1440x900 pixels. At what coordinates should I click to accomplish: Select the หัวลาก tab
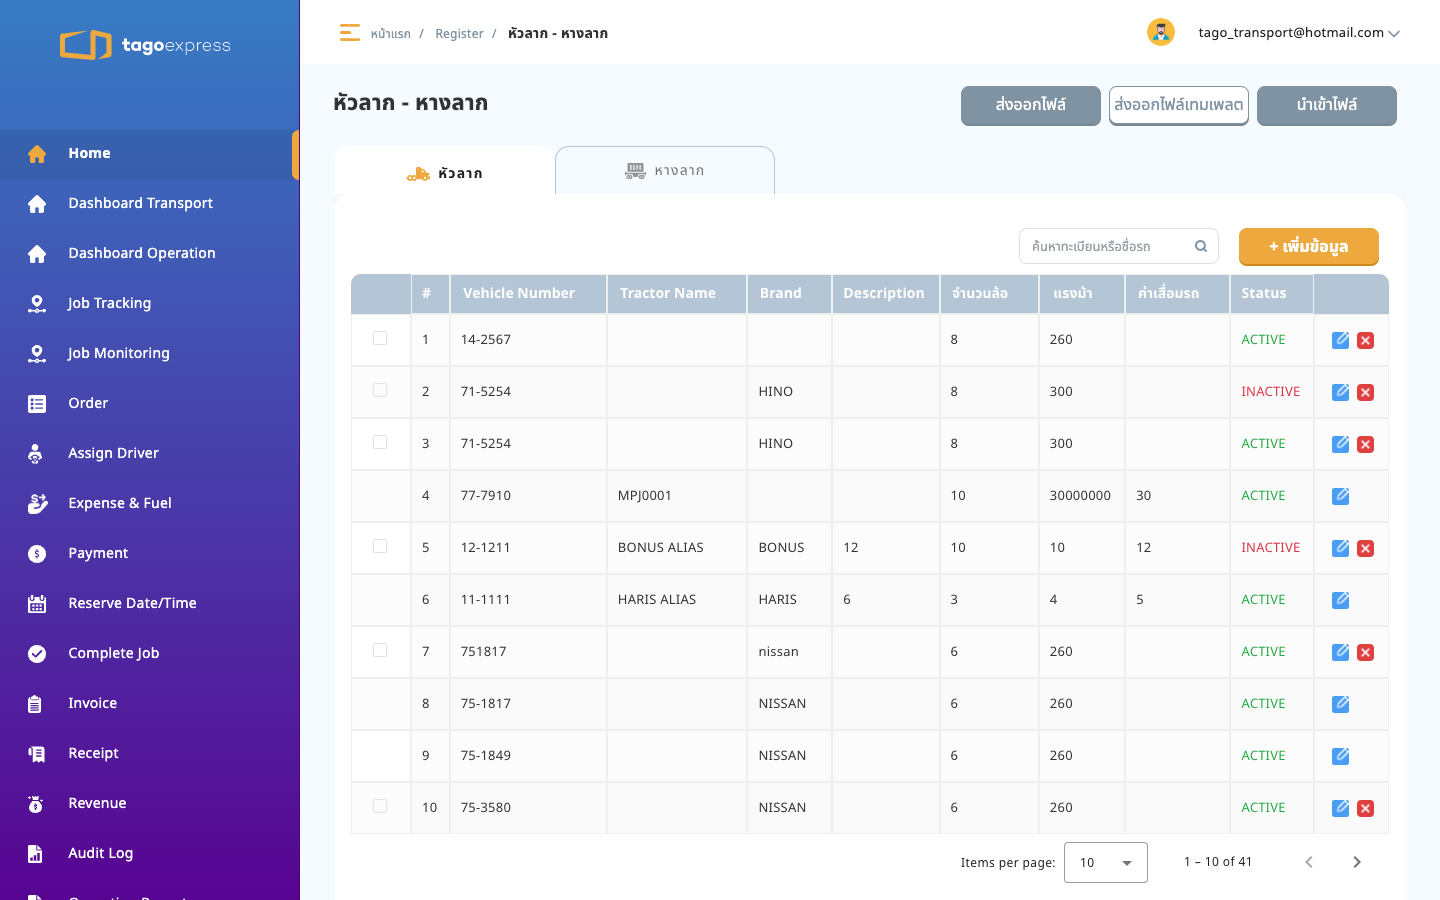445,173
